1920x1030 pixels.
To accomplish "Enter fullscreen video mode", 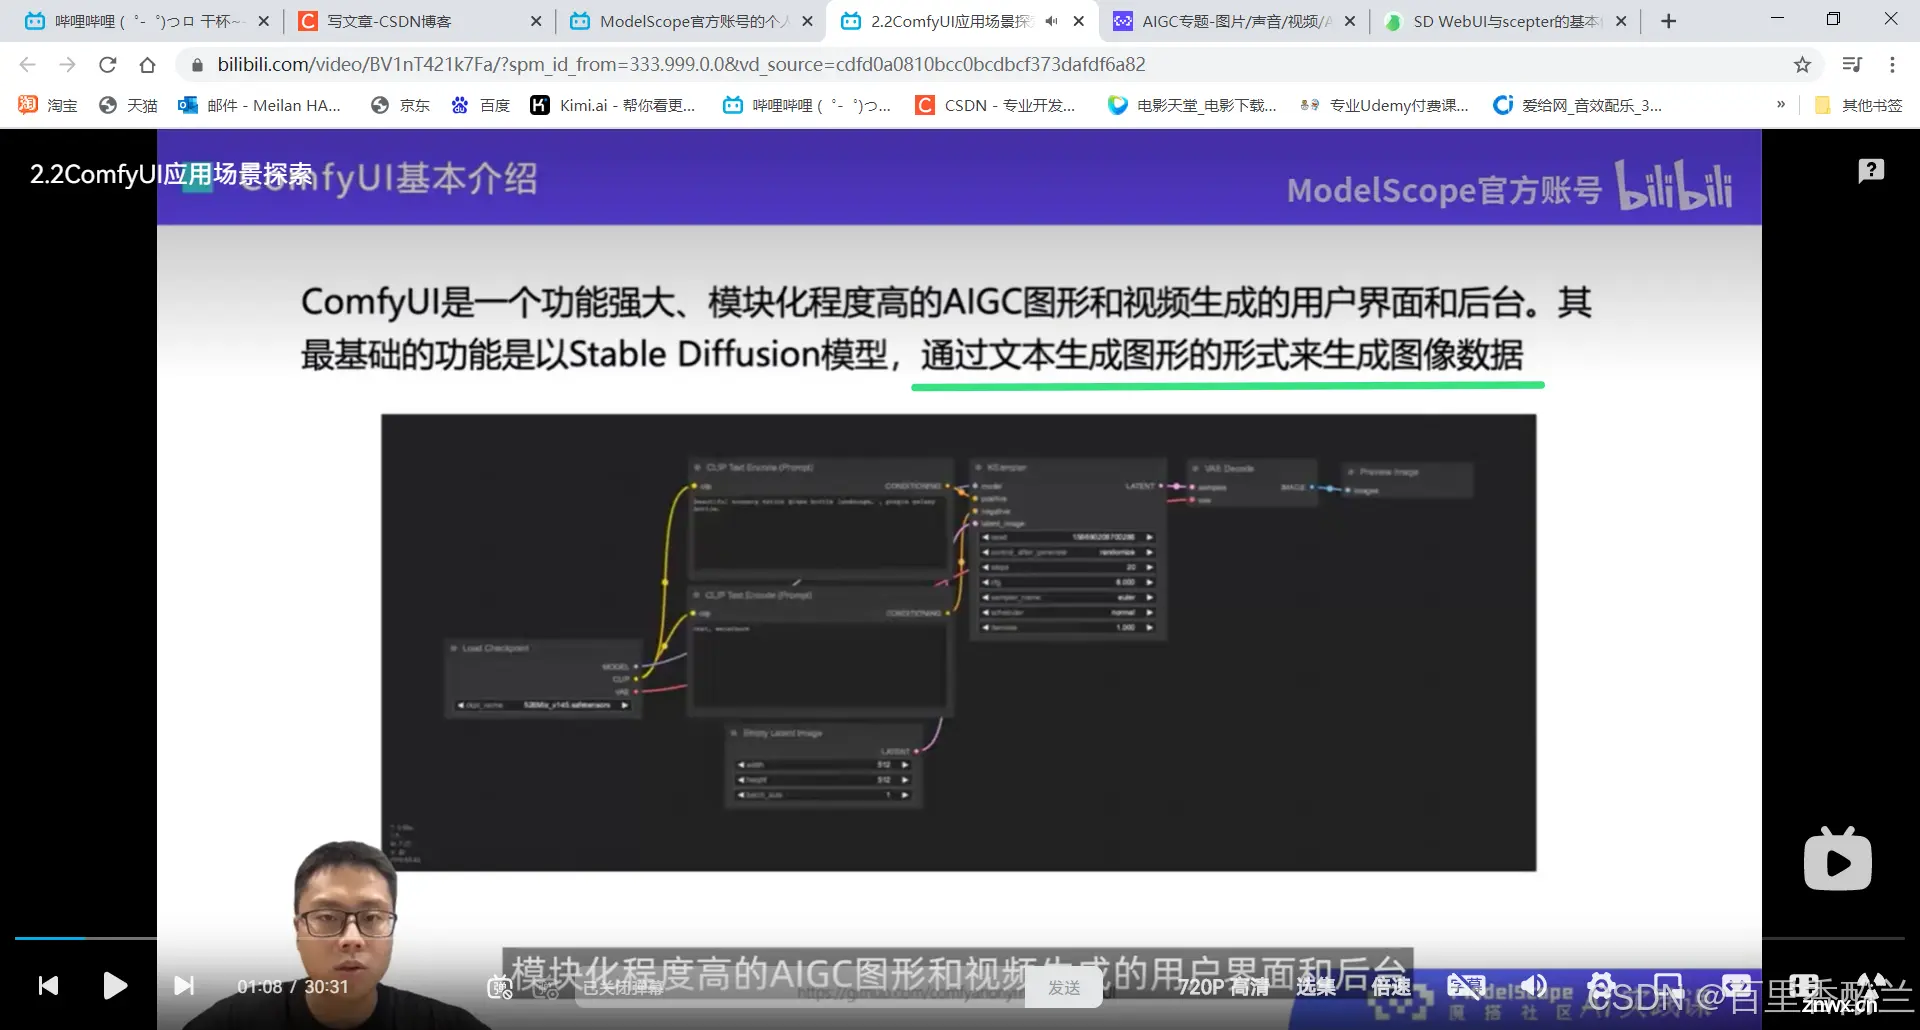I will [x=1872, y=987].
